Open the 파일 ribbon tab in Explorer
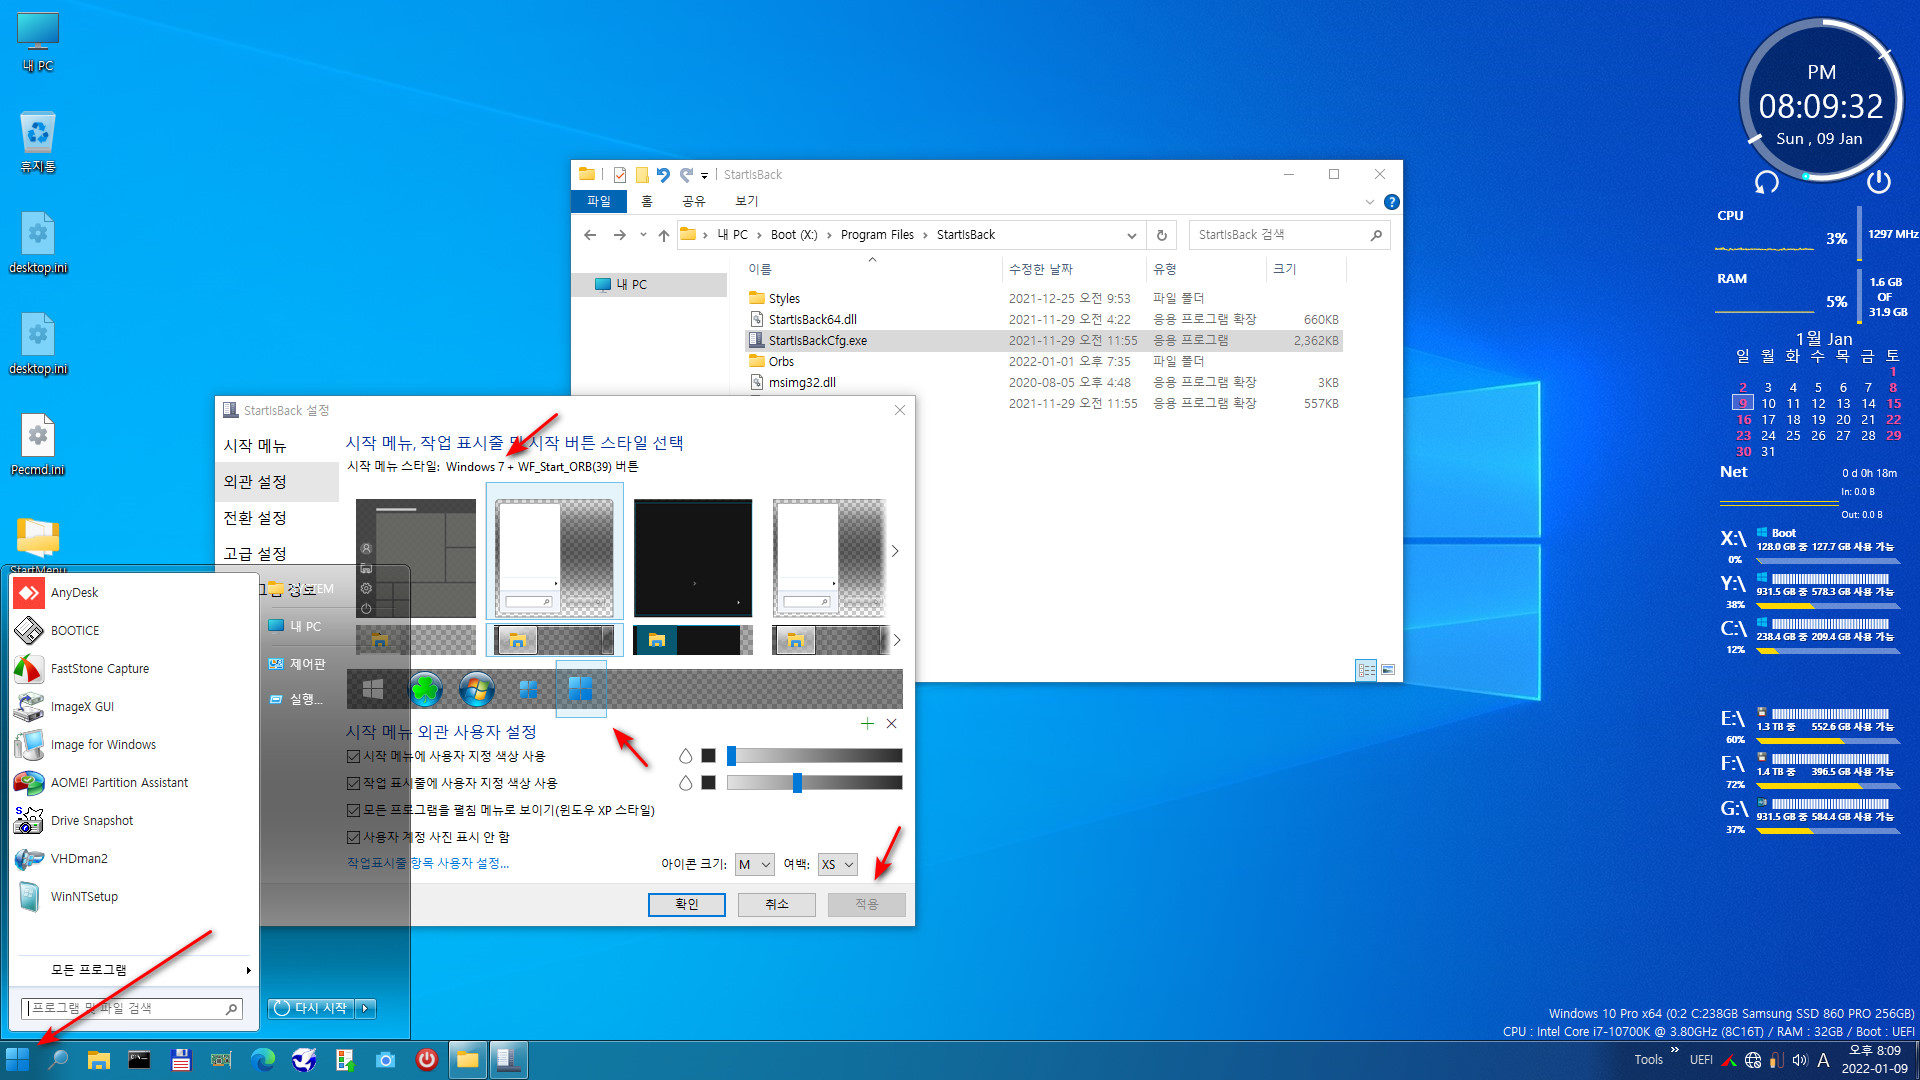The height and width of the screenshot is (1080, 1920). click(598, 201)
